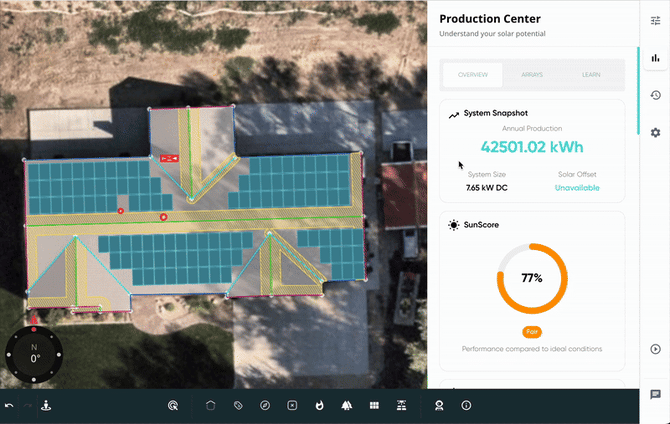Image resolution: width=670 pixels, height=424 pixels.
Task: Click the solar panel grid icon
Action: pyautogui.click(x=373, y=405)
